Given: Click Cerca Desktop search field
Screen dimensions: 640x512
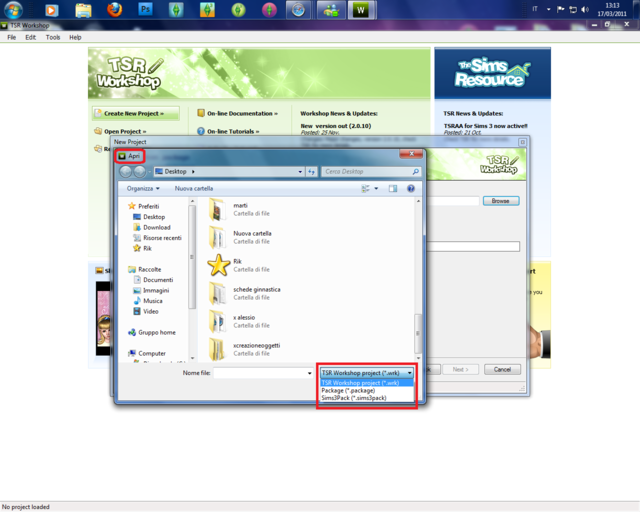Looking at the screenshot, I should (371, 172).
